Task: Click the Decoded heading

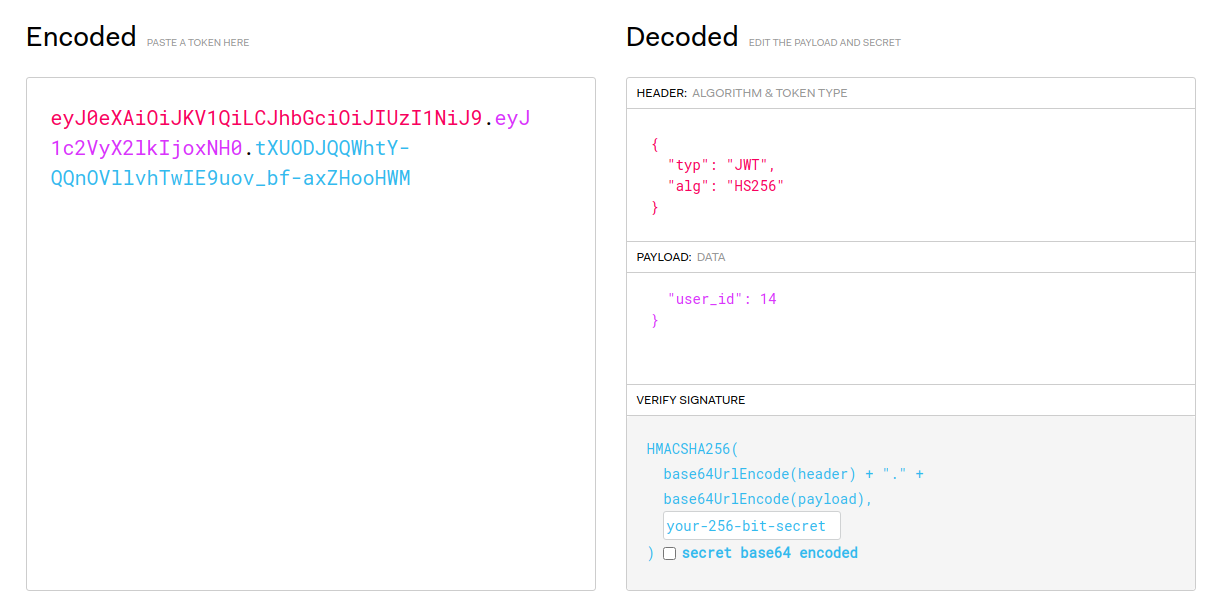Action: (x=682, y=37)
